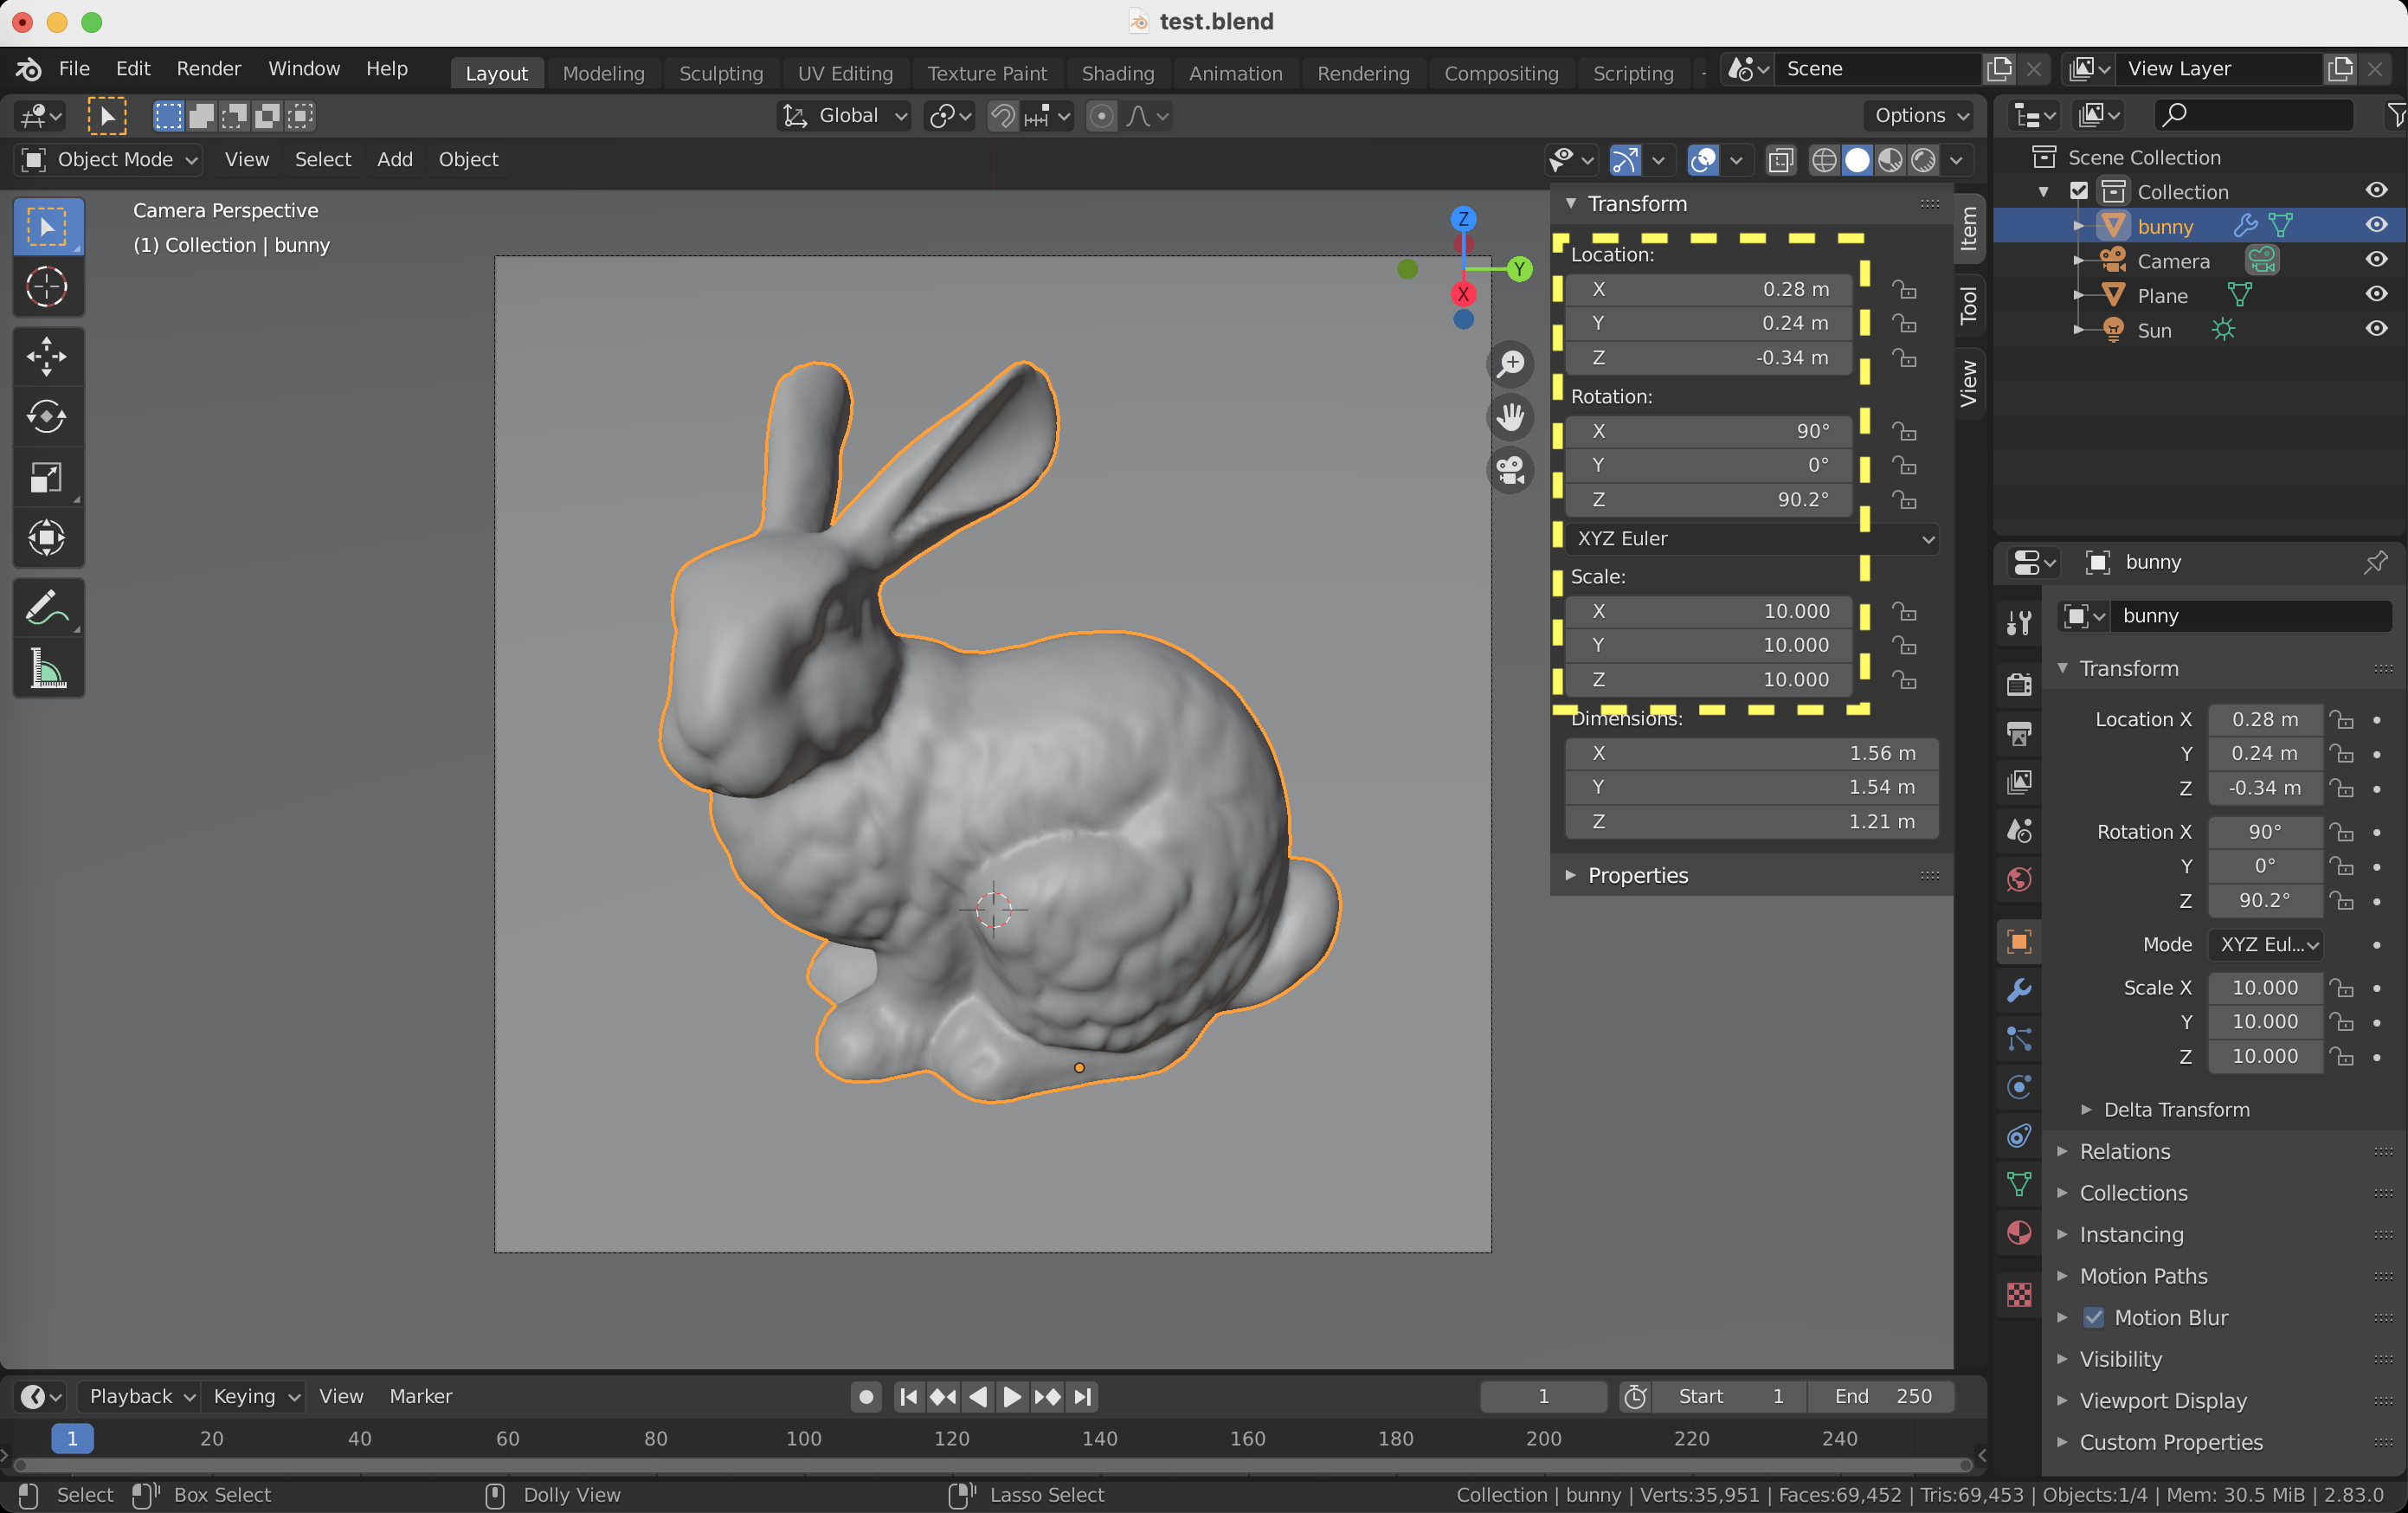The width and height of the screenshot is (2408, 1513).
Task: Click the Cursor tool icon
Action: point(47,287)
